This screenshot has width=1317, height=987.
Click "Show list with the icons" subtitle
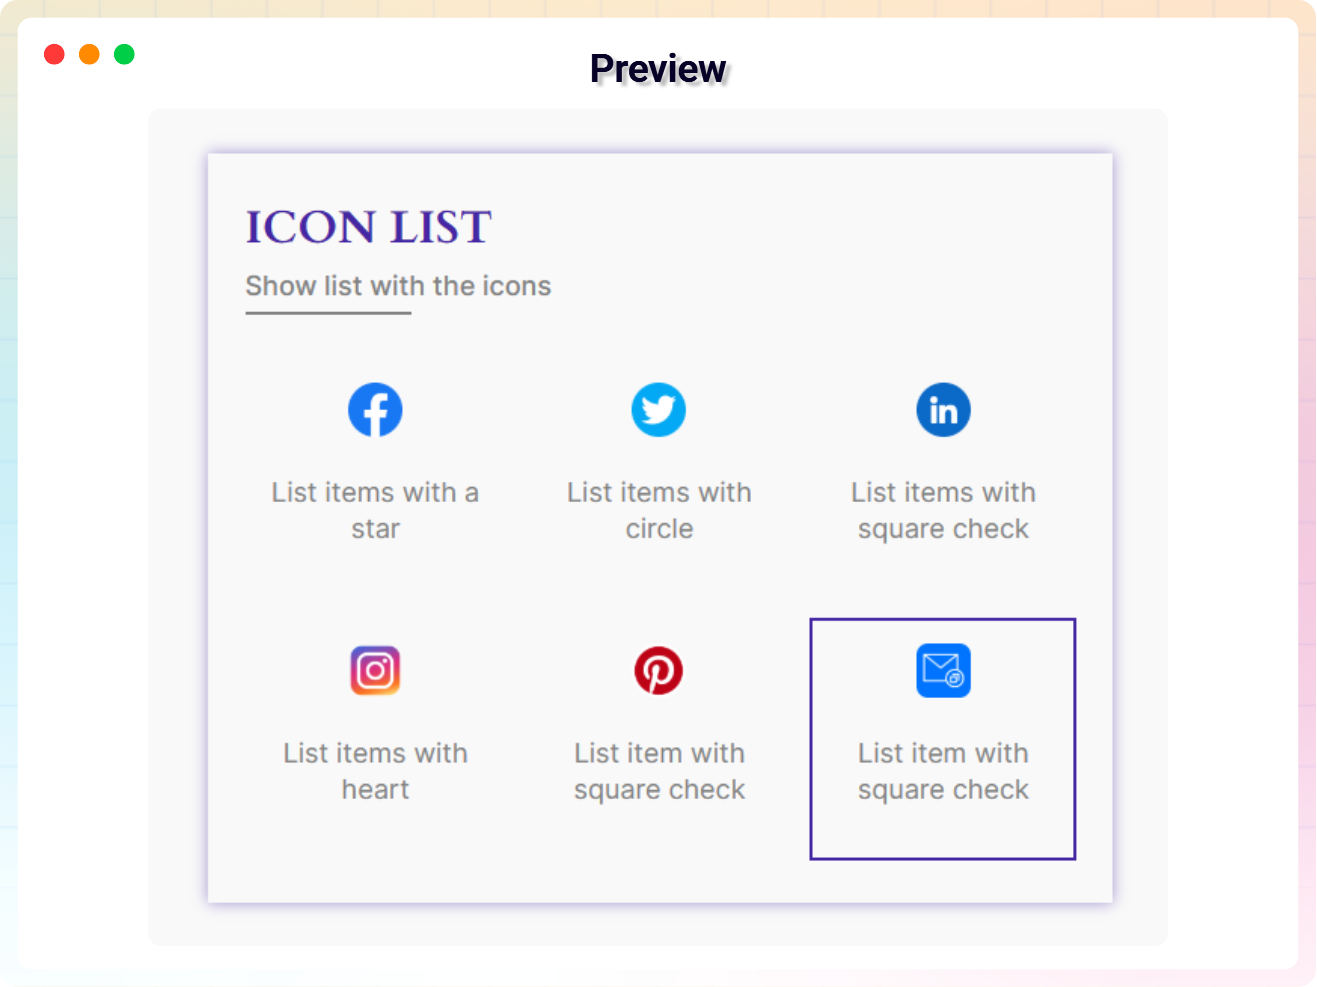(x=398, y=286)
